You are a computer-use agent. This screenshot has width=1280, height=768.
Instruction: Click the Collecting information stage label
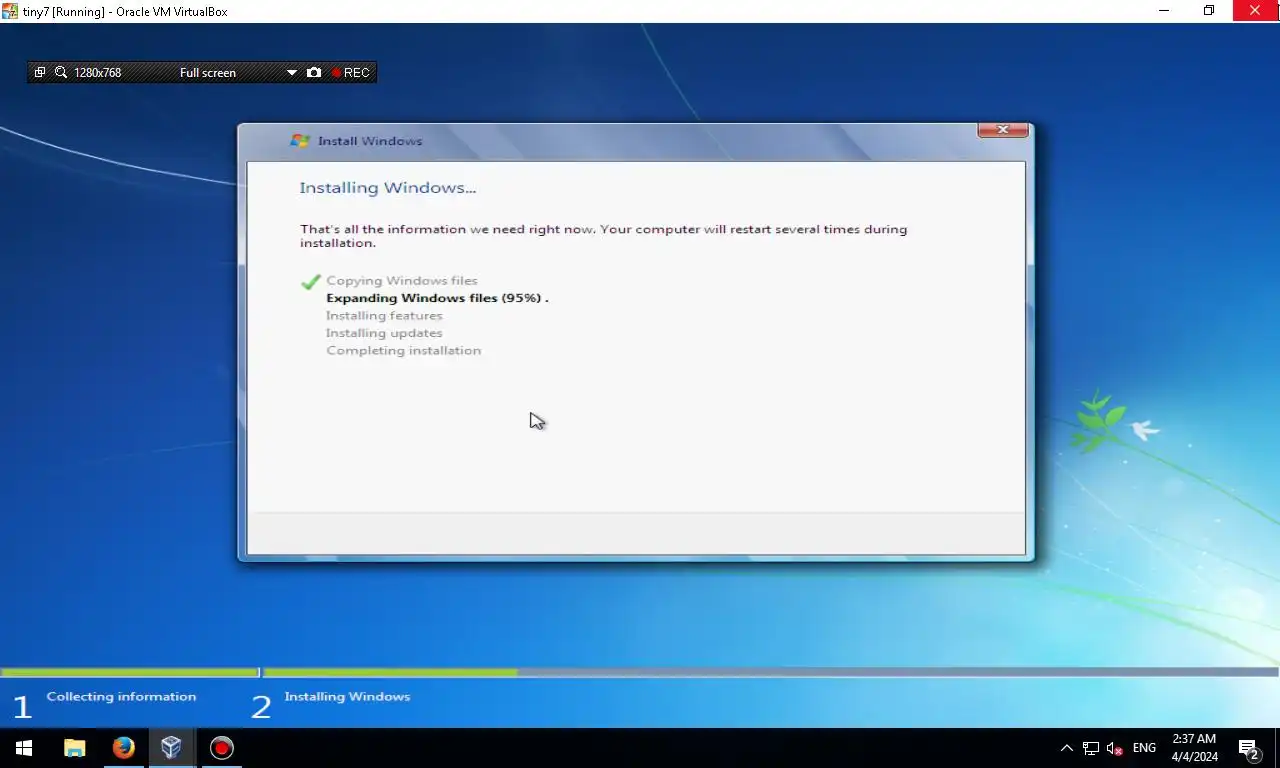click(x=121, y=697)
